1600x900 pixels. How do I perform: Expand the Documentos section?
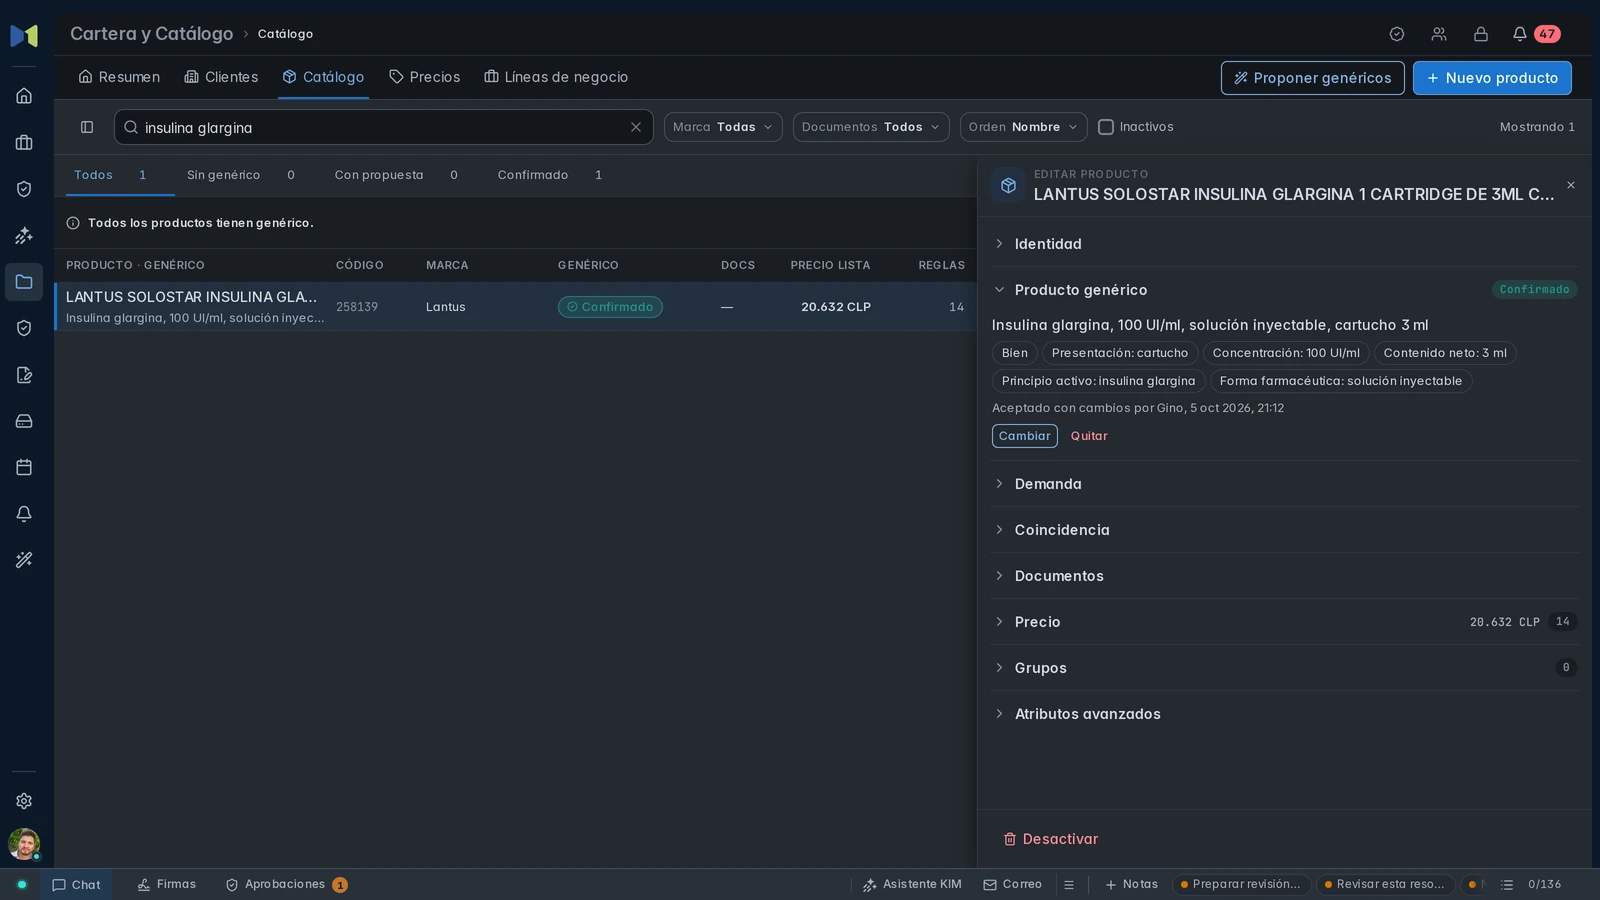[x=1284, y=576]
